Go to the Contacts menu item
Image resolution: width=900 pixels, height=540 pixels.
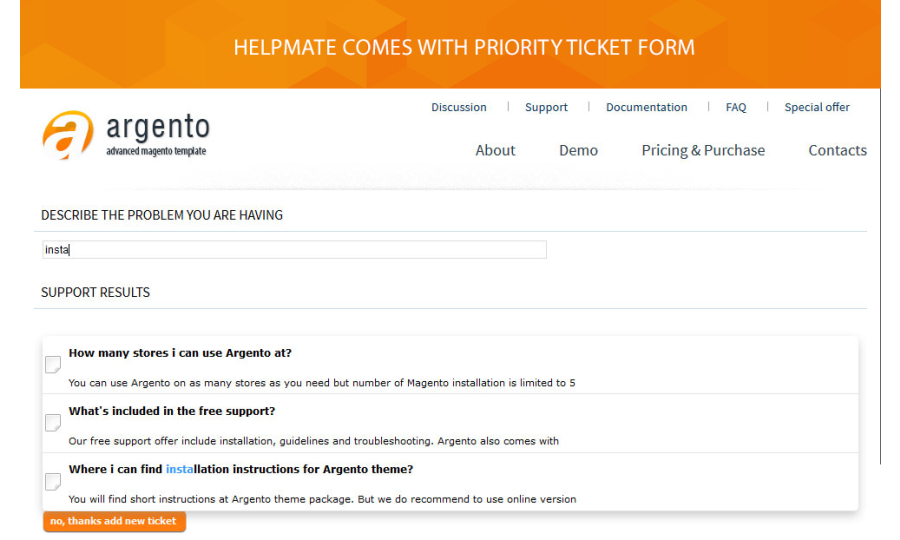tap(837, 150)
